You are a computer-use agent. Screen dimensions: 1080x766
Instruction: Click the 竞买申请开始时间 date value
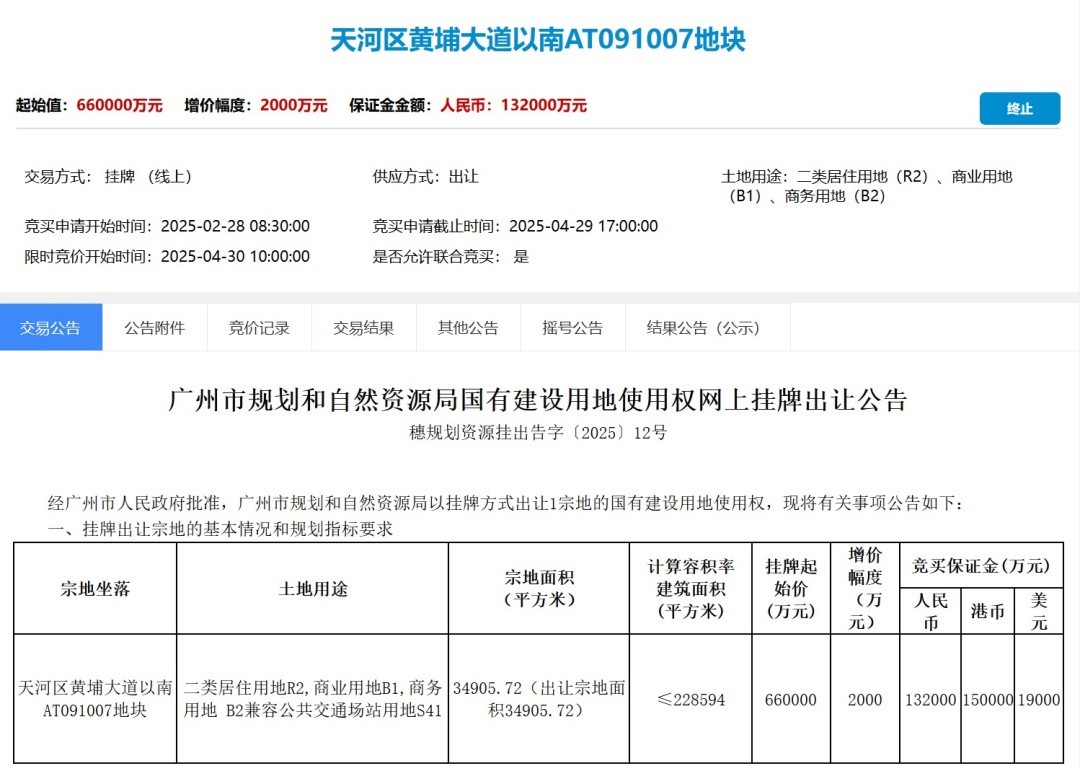click(235, 226)
